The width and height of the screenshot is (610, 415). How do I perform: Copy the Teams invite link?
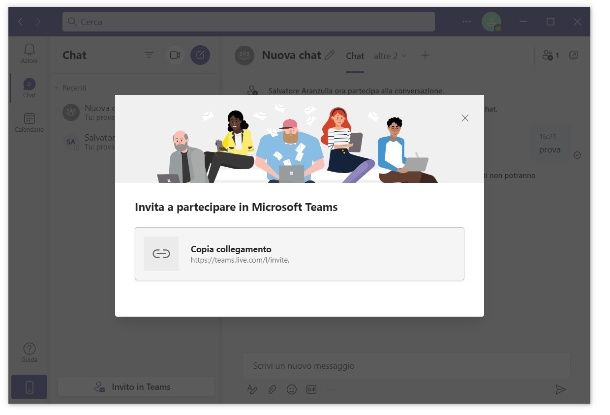(x=299, y=254)
